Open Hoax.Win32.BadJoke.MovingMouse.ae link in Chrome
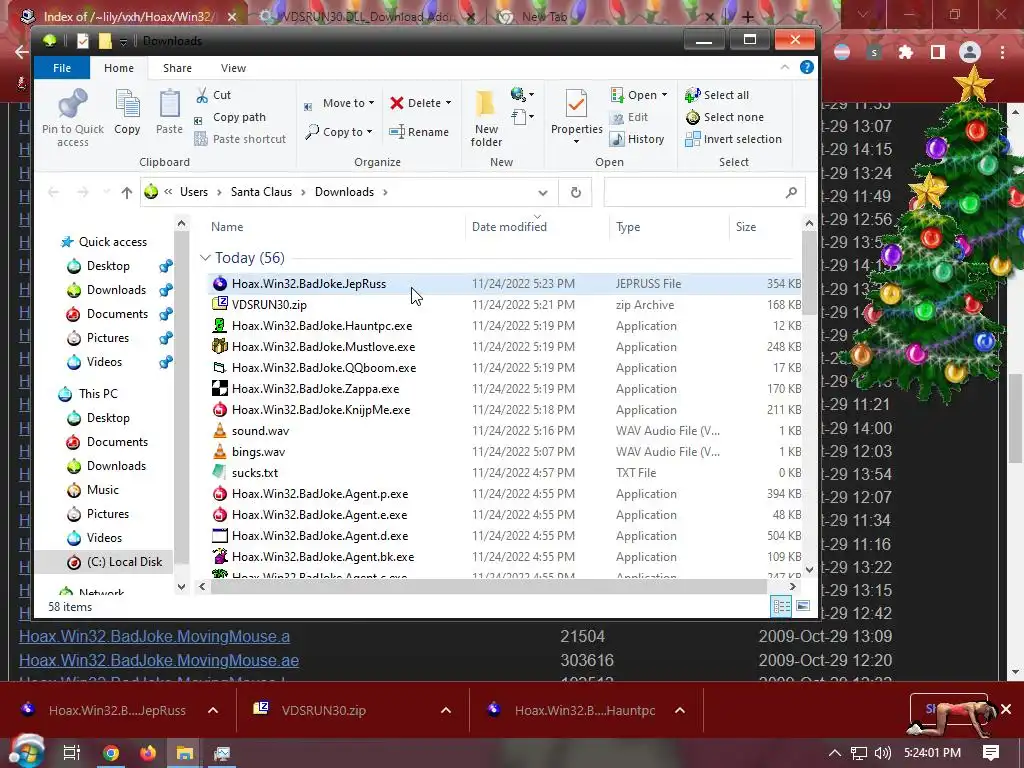 point(159,660)
